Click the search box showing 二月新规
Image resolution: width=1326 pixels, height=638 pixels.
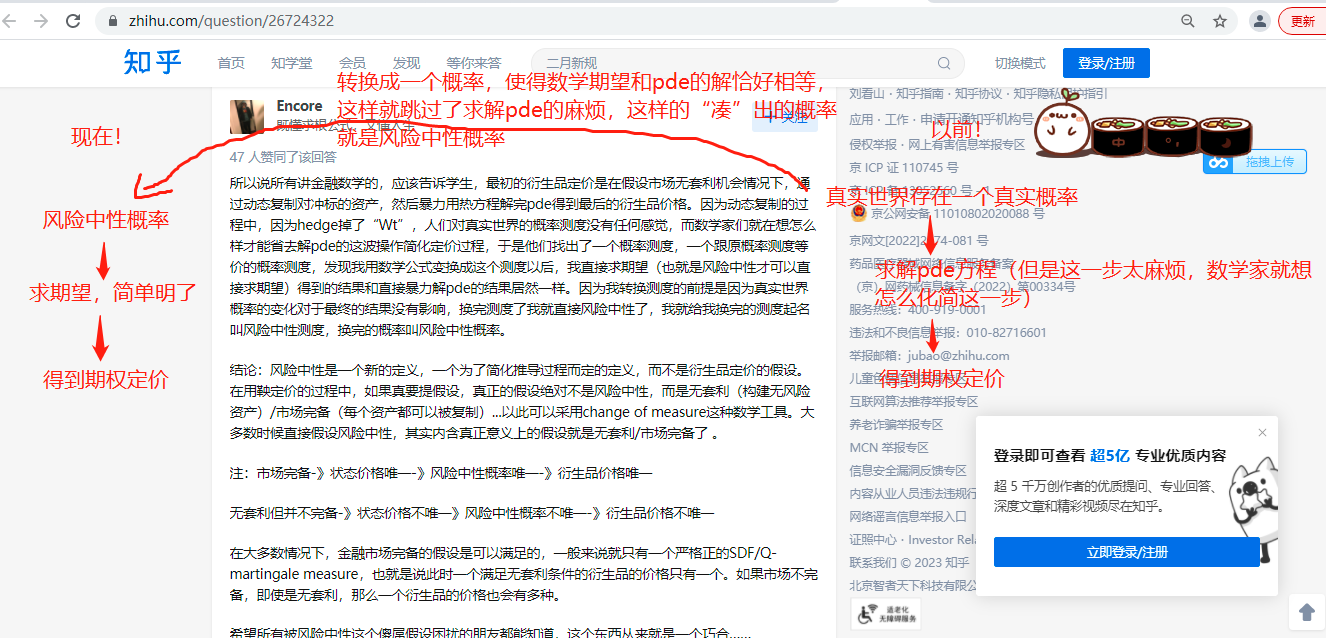coord(747,63)
